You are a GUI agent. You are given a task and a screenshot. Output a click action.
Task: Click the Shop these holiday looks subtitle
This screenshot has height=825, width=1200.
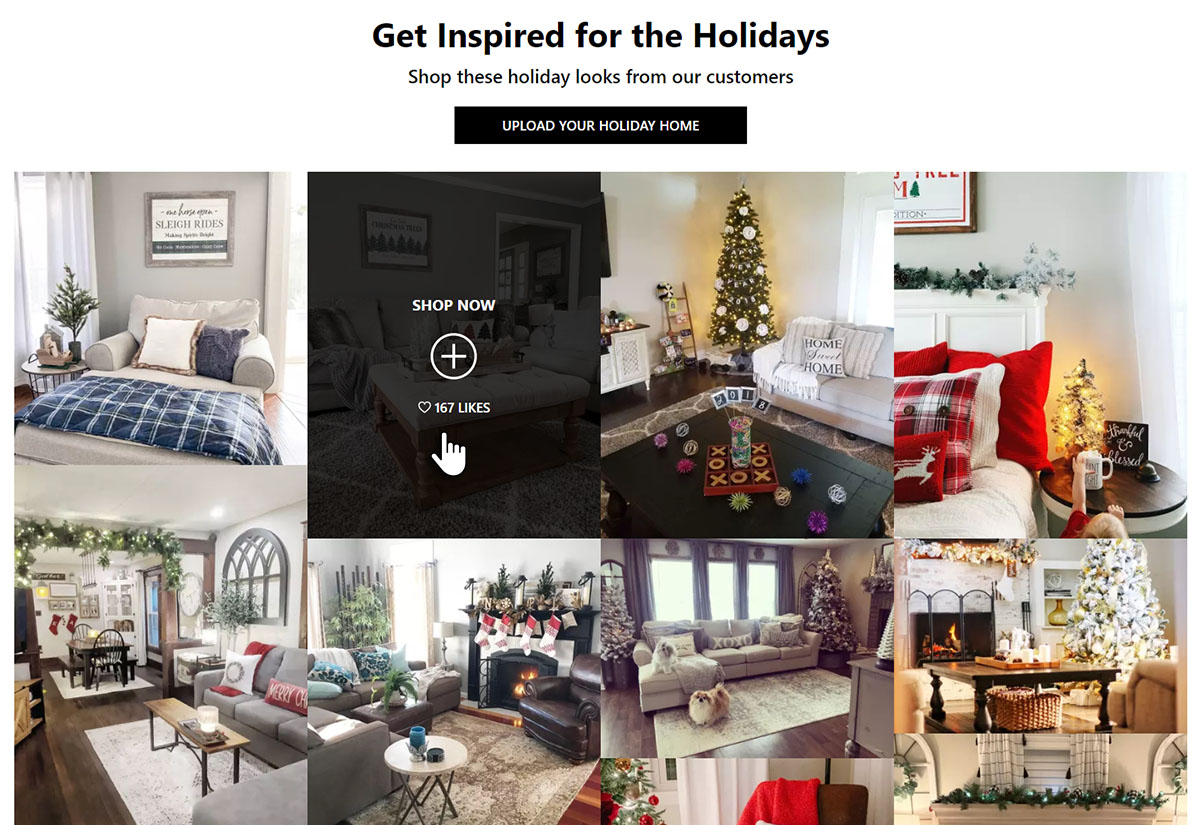[600, 77]
